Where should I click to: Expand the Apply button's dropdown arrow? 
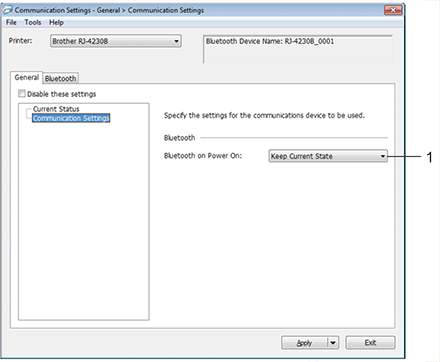pos(333,343)
